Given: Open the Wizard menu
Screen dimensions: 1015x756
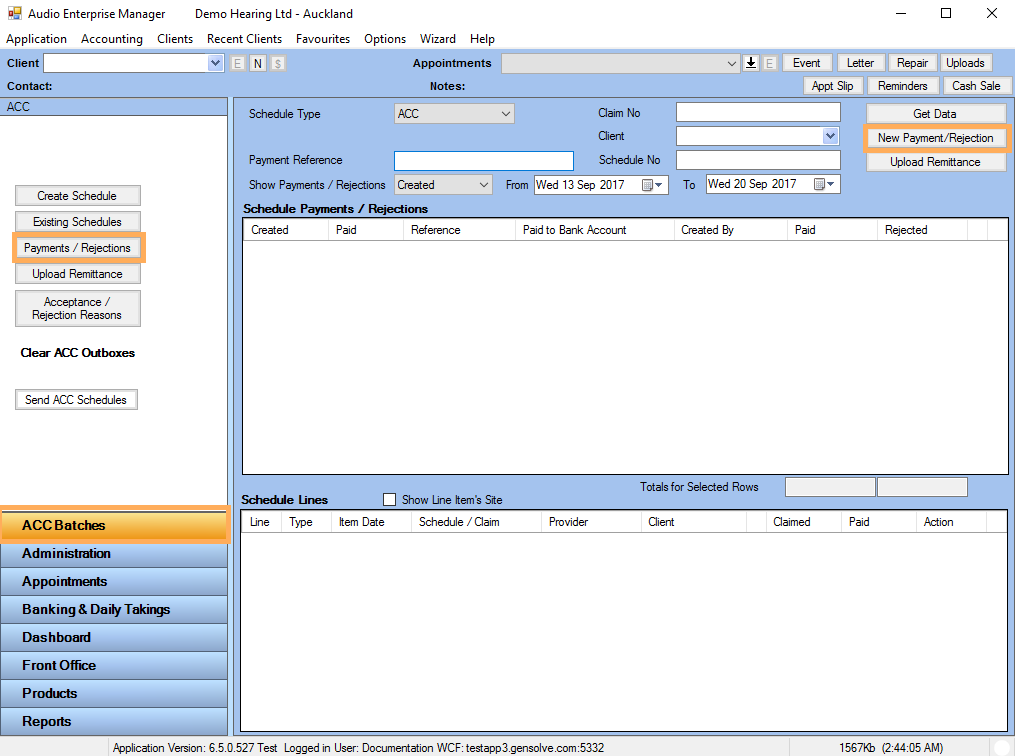Looking at the screenshot, I should [x=438, y=39].
